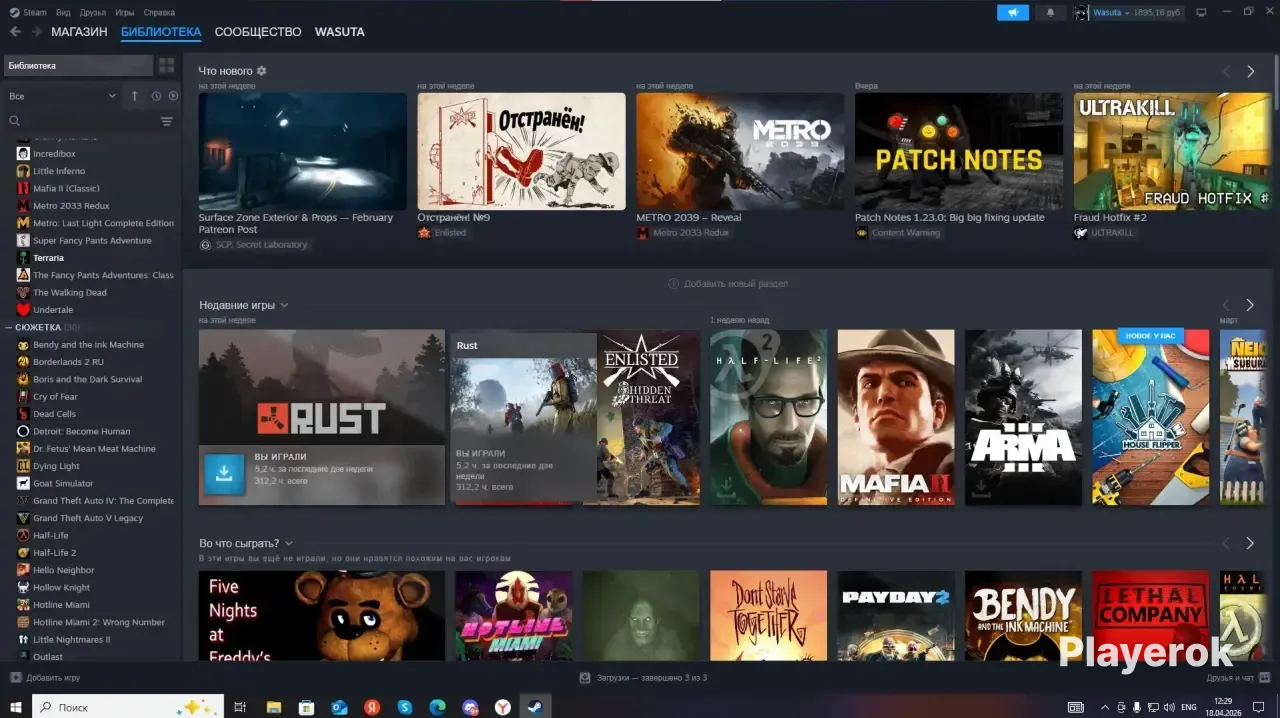This screenshot has width=1280, height=718.
Task: Switch to Big Picture mode monitor icon
Action: click(1201, 12)
